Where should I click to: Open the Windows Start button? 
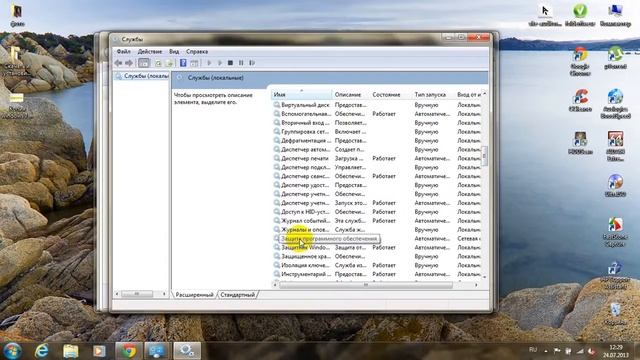pyautogui.click(x=12, y=351)
